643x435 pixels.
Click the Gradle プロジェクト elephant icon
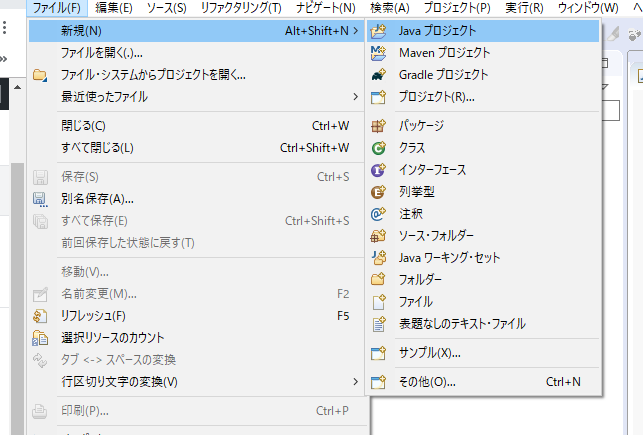[378, 75]
